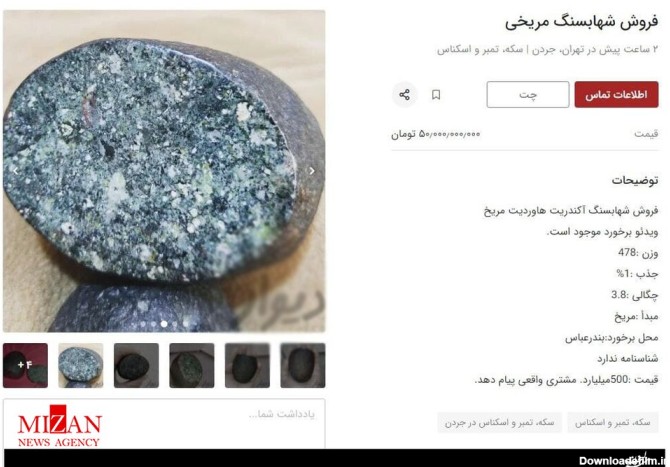Click the share icon
The image size is (670, 467).
click(404, 94)
